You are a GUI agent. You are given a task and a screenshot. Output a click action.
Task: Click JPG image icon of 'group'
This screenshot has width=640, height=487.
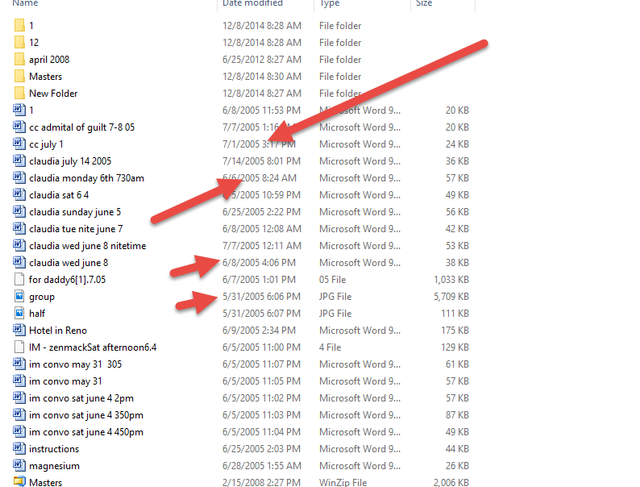(19, 296)
